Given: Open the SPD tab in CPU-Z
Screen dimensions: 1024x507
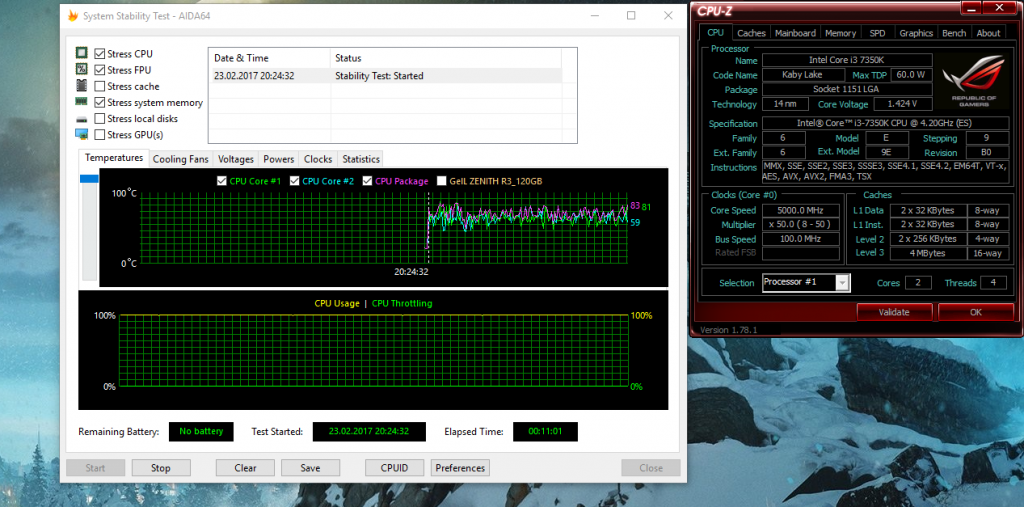Looking at the screenshot, I should tap(877, 33).
